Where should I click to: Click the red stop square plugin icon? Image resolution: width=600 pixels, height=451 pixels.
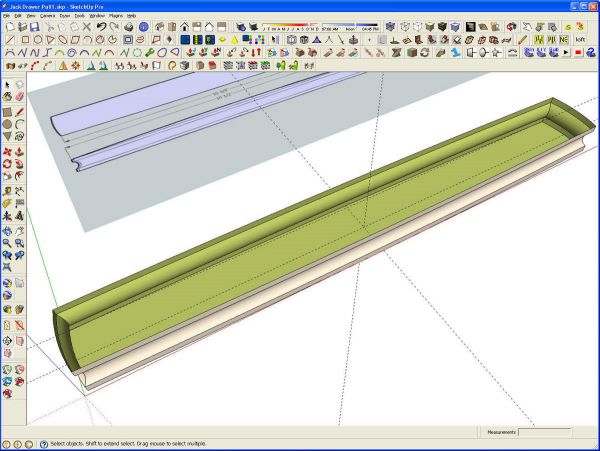click(578, 52)
